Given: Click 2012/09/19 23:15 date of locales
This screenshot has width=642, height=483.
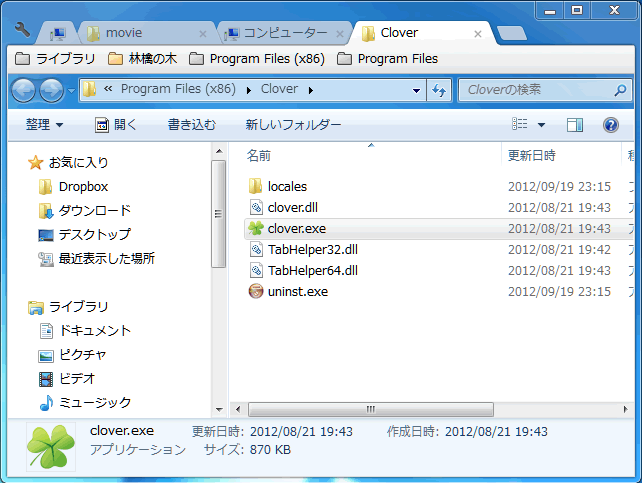Looking at the screenshot, I should (559, 187).
